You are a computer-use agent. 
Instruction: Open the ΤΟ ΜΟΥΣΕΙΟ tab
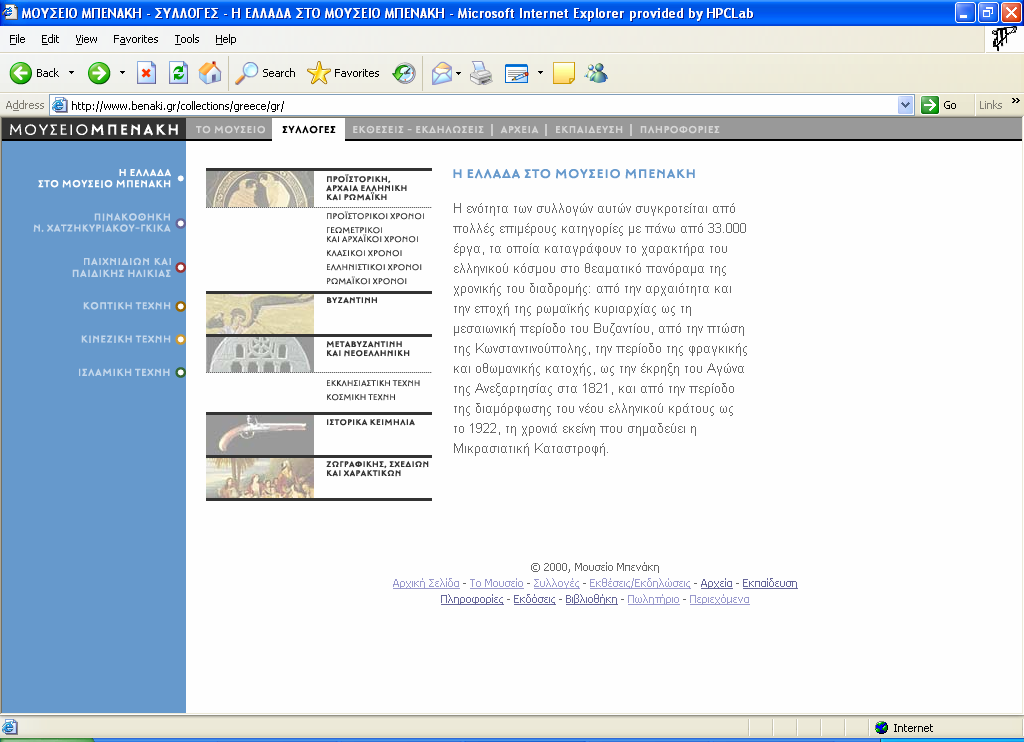pos(231,129)
